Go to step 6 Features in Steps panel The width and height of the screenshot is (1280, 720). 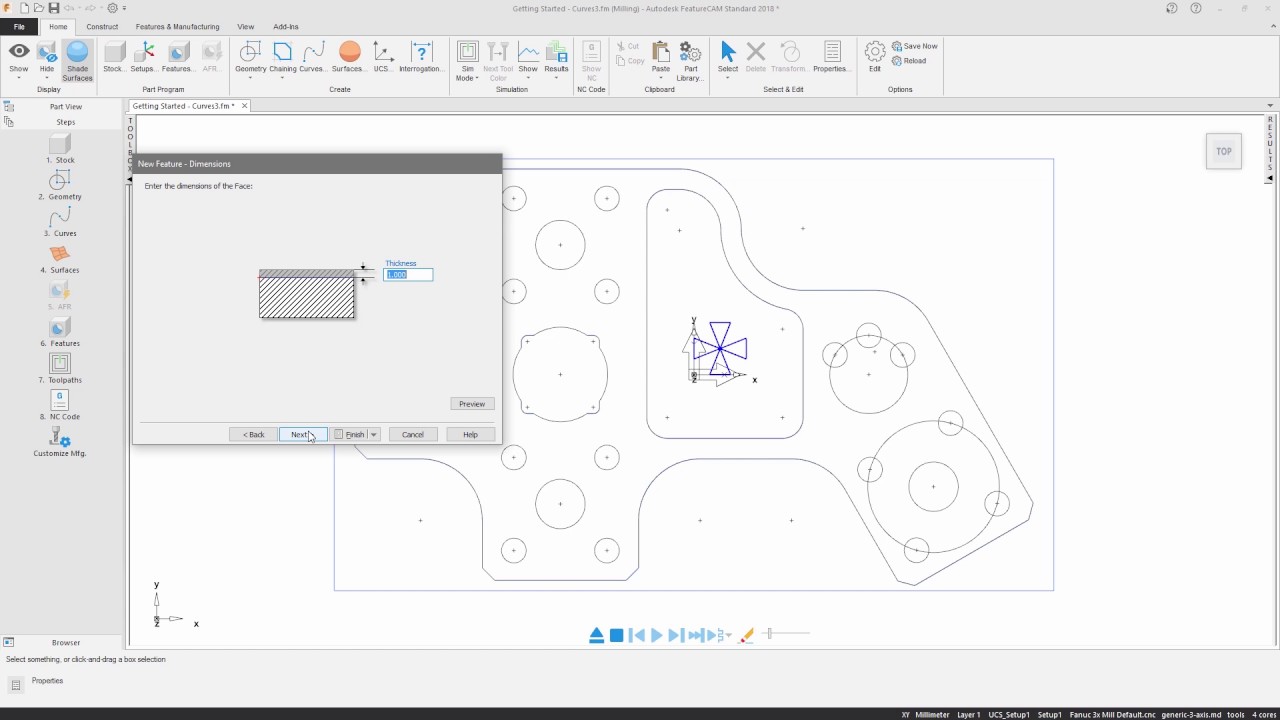pyautogui.click(x=60, y=332)
